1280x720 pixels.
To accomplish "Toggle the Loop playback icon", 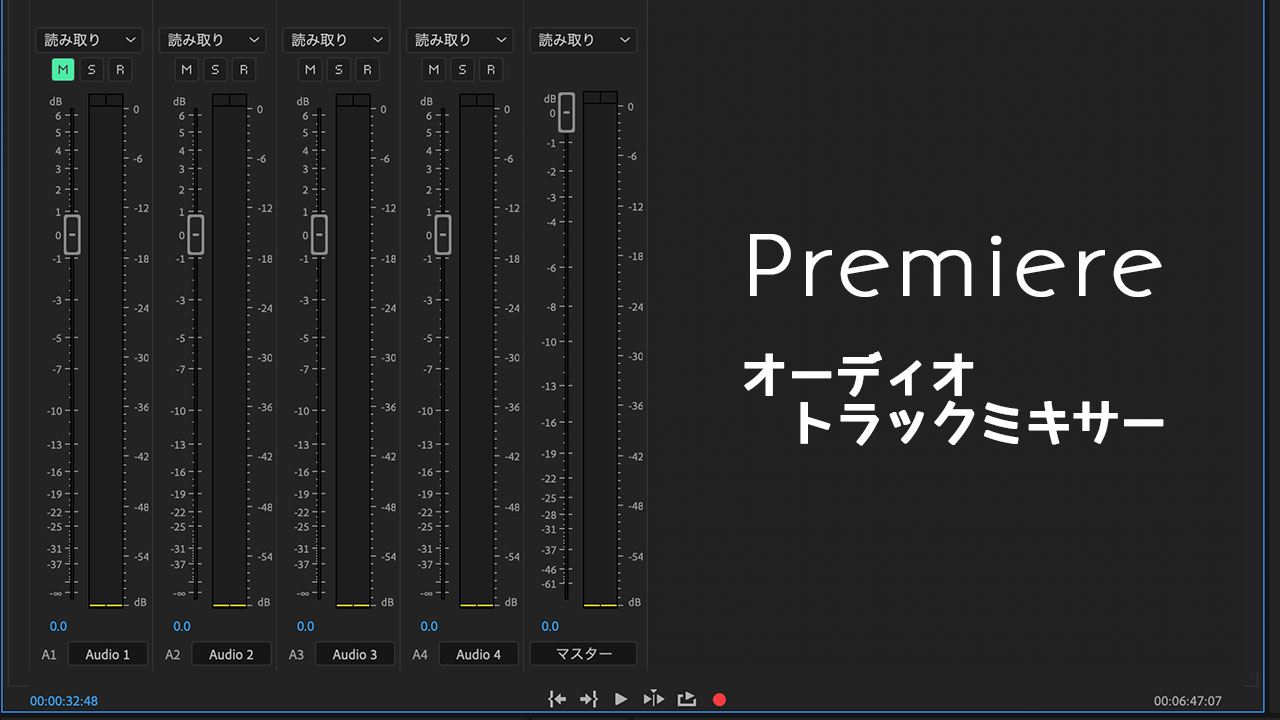I will click(x=687, y=699).
